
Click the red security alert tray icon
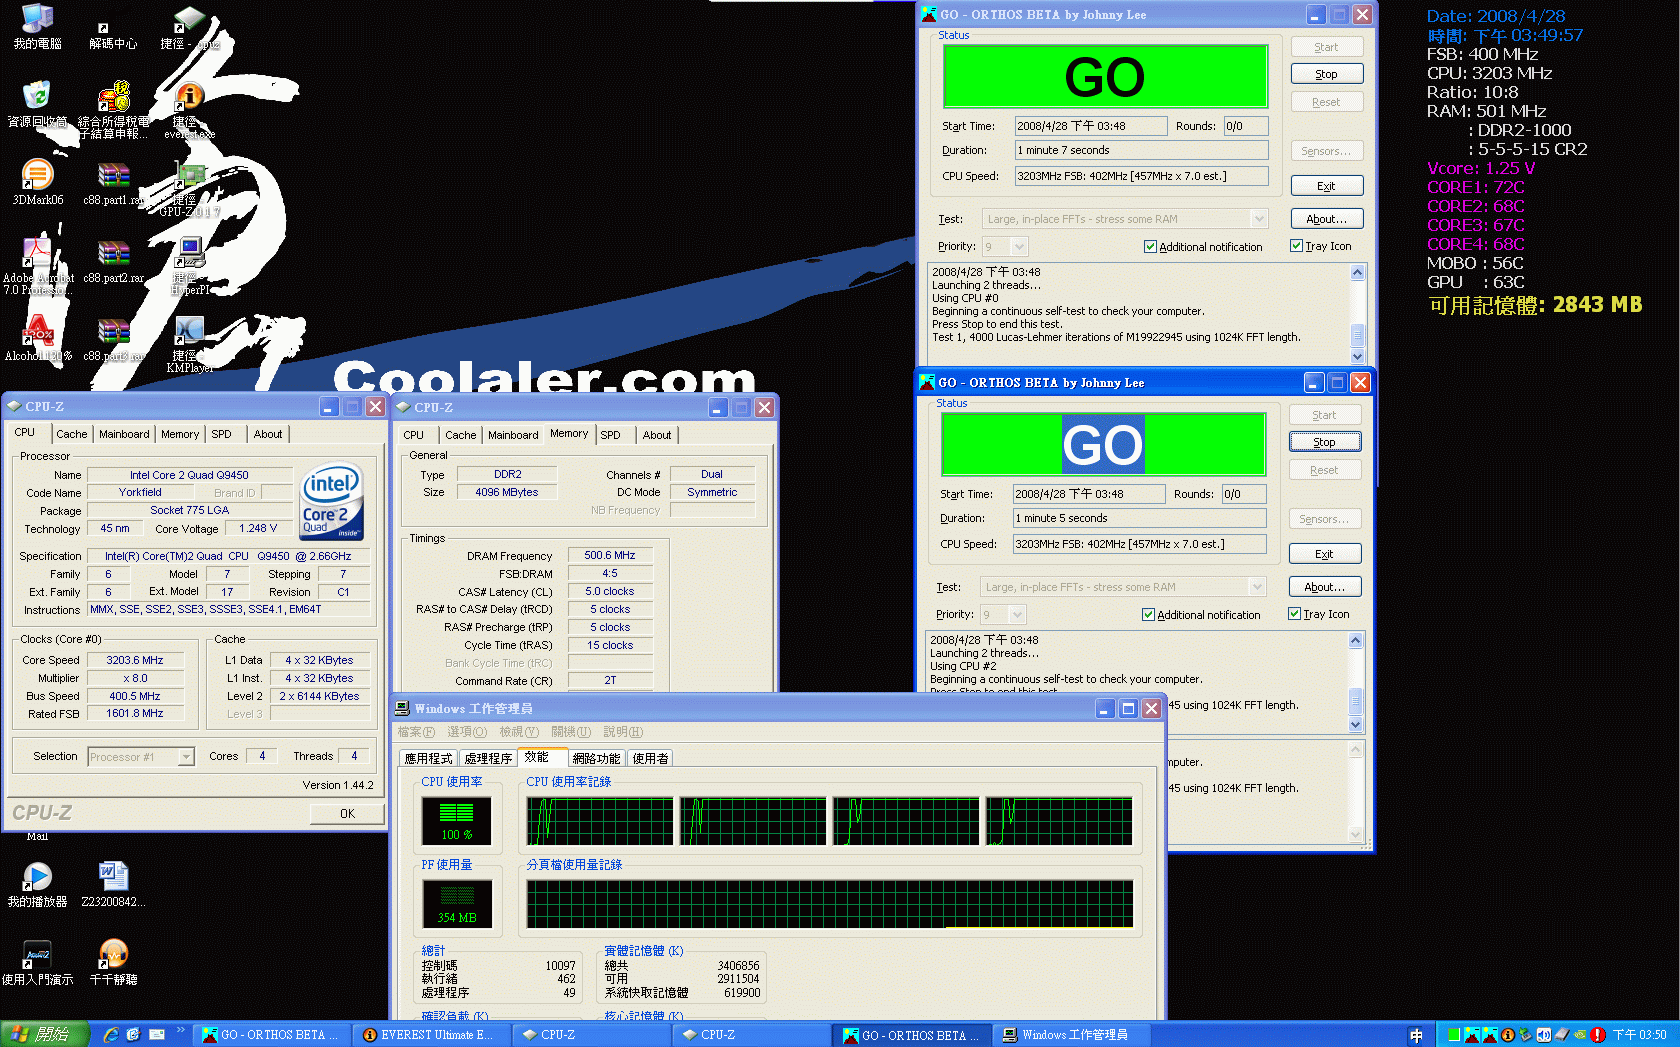[x=1598, y=1035]
